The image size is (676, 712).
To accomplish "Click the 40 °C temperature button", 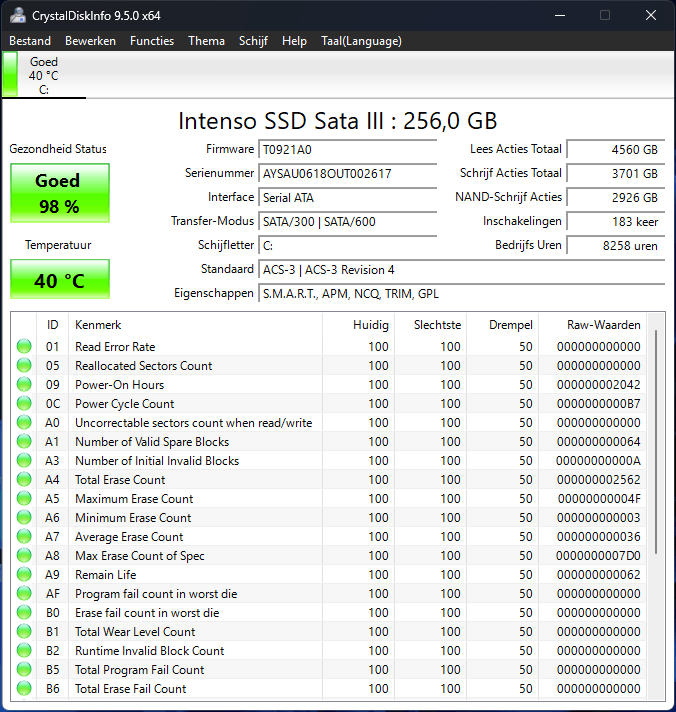I will 60,279.
